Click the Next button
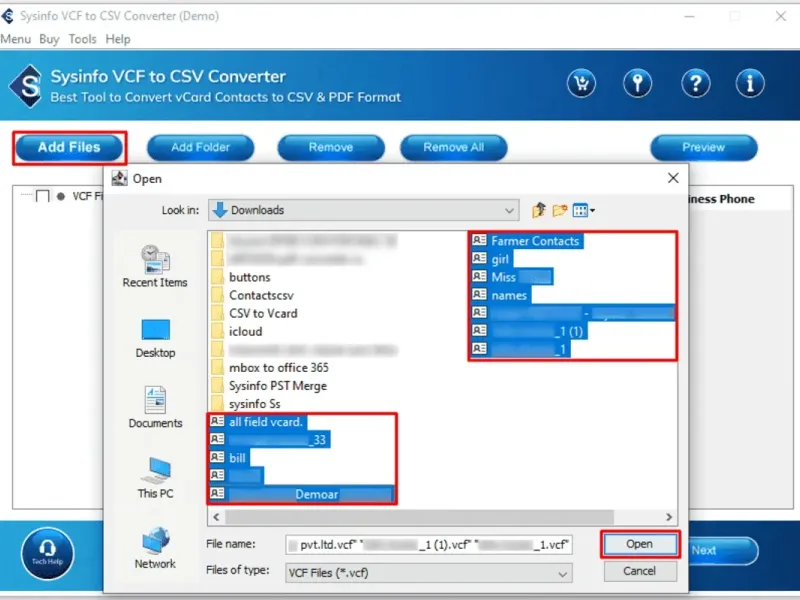The height and width of the screenshot is (600, 800). tap(723, 551)
